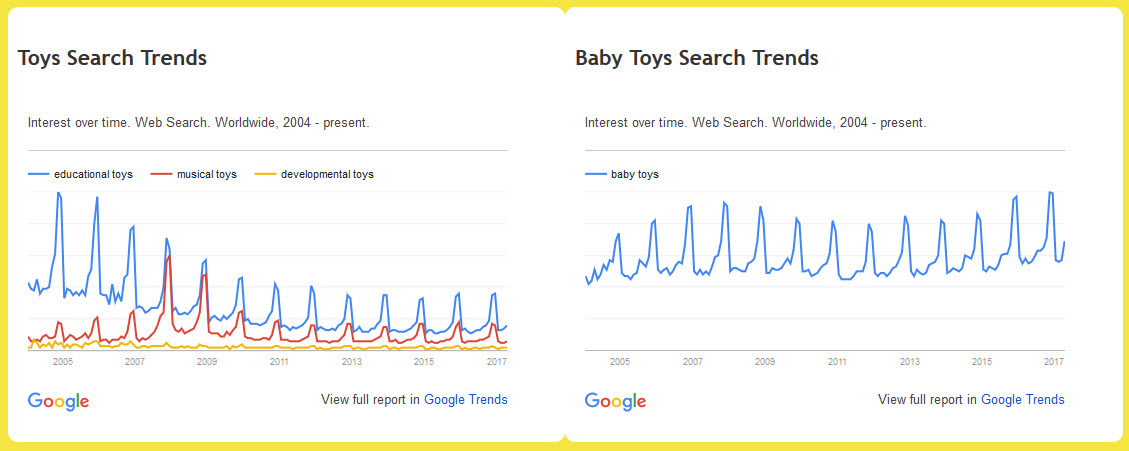Click the blue line swatch beside baby toys
Image resolution: width=1129 pixels, height=451 pixels.
(596, 174)
